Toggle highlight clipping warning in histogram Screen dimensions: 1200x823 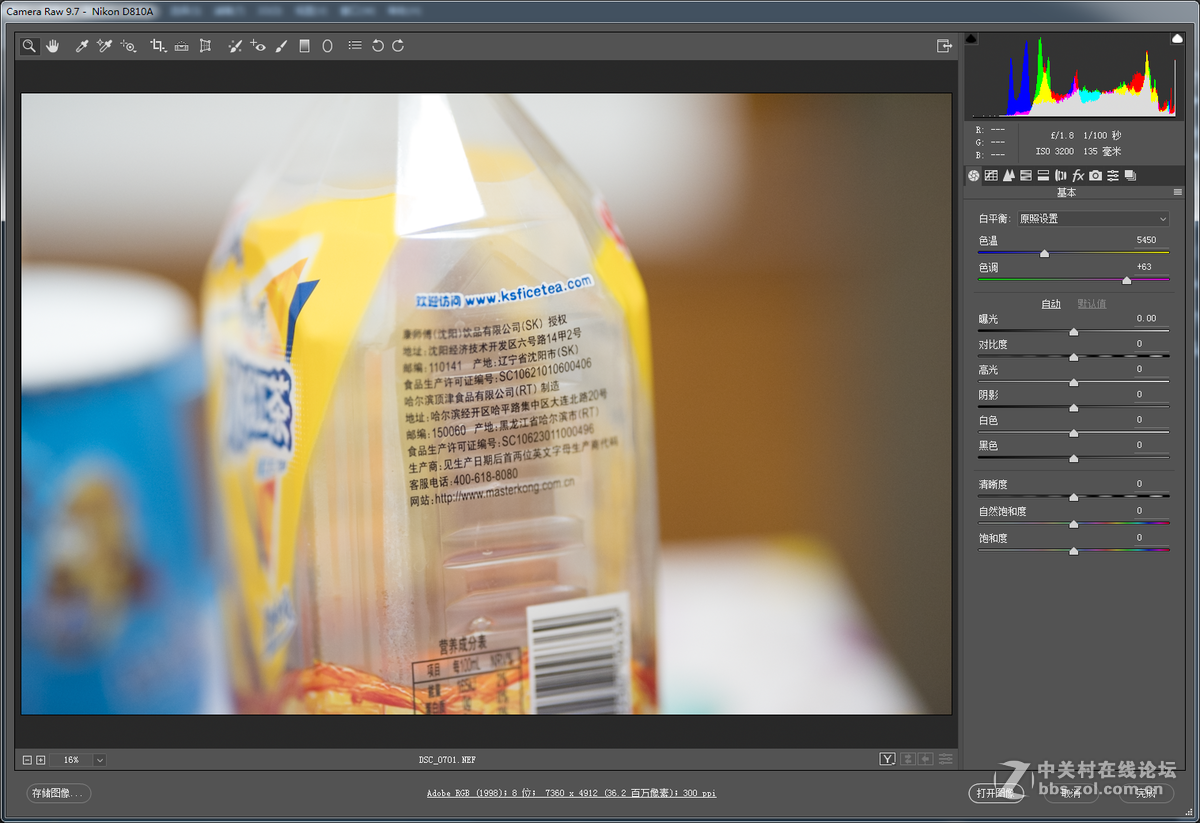(x=1177, y=38)
